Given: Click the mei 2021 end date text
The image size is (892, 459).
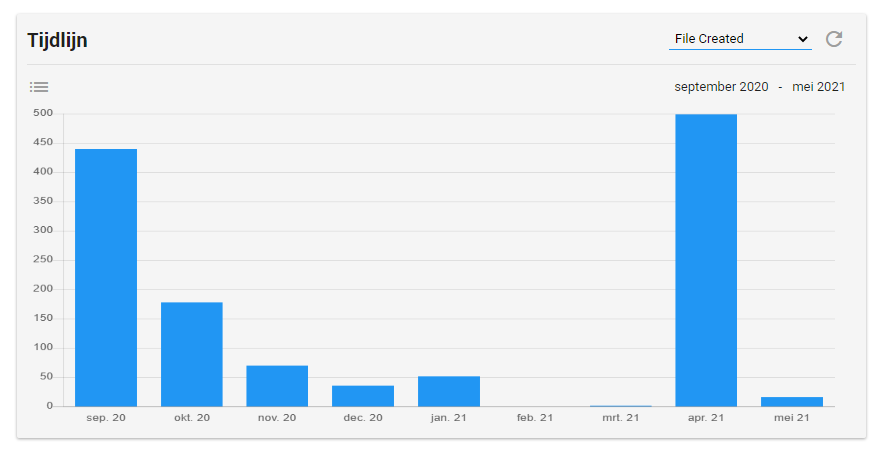Looking at the screenshot, I should click(818, 87).
